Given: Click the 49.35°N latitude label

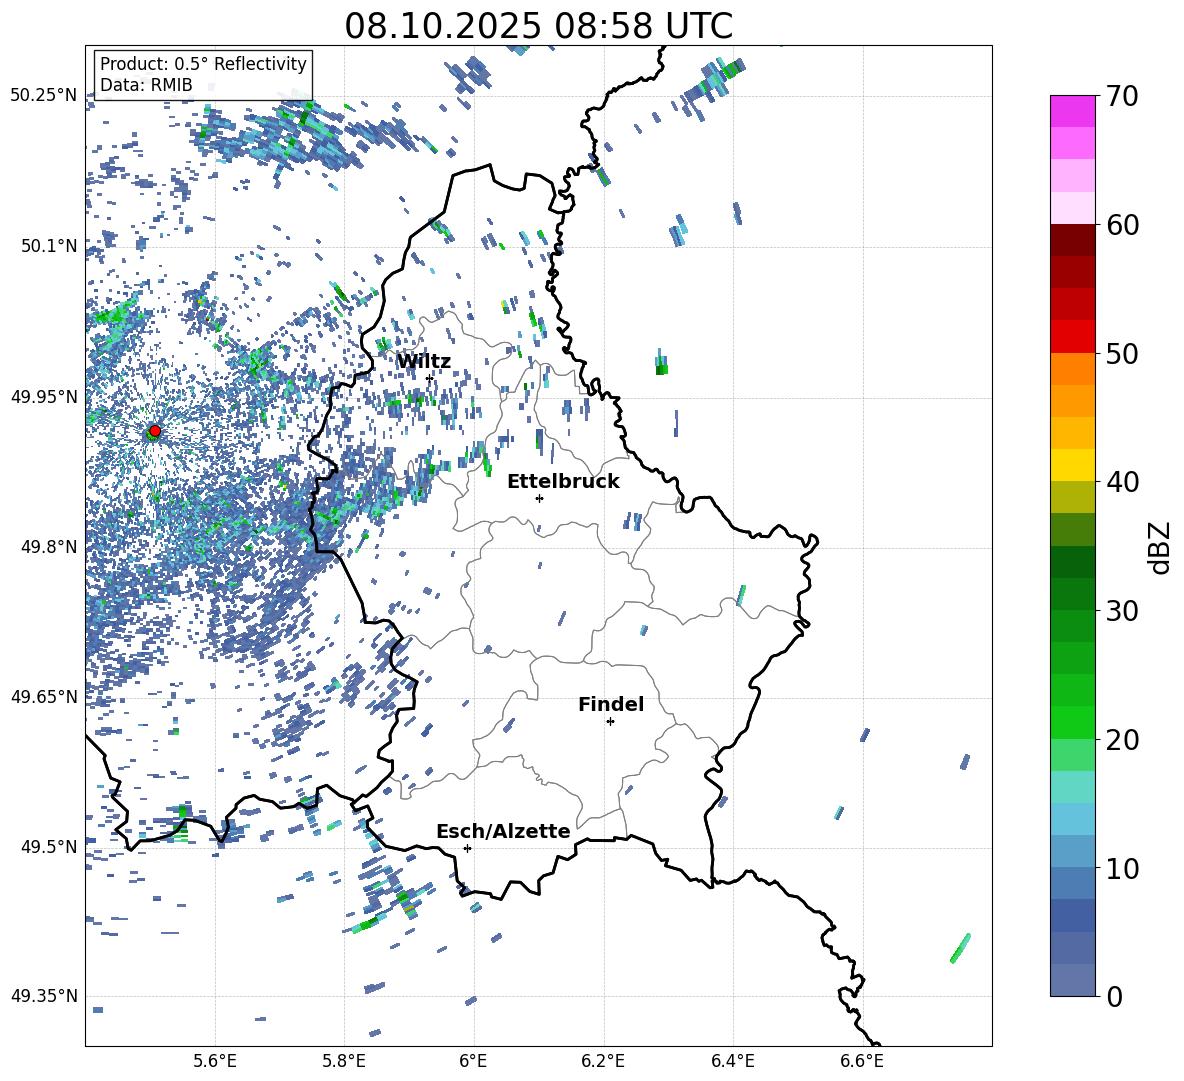Looking at the screenshot, I should tap(44, 996).
